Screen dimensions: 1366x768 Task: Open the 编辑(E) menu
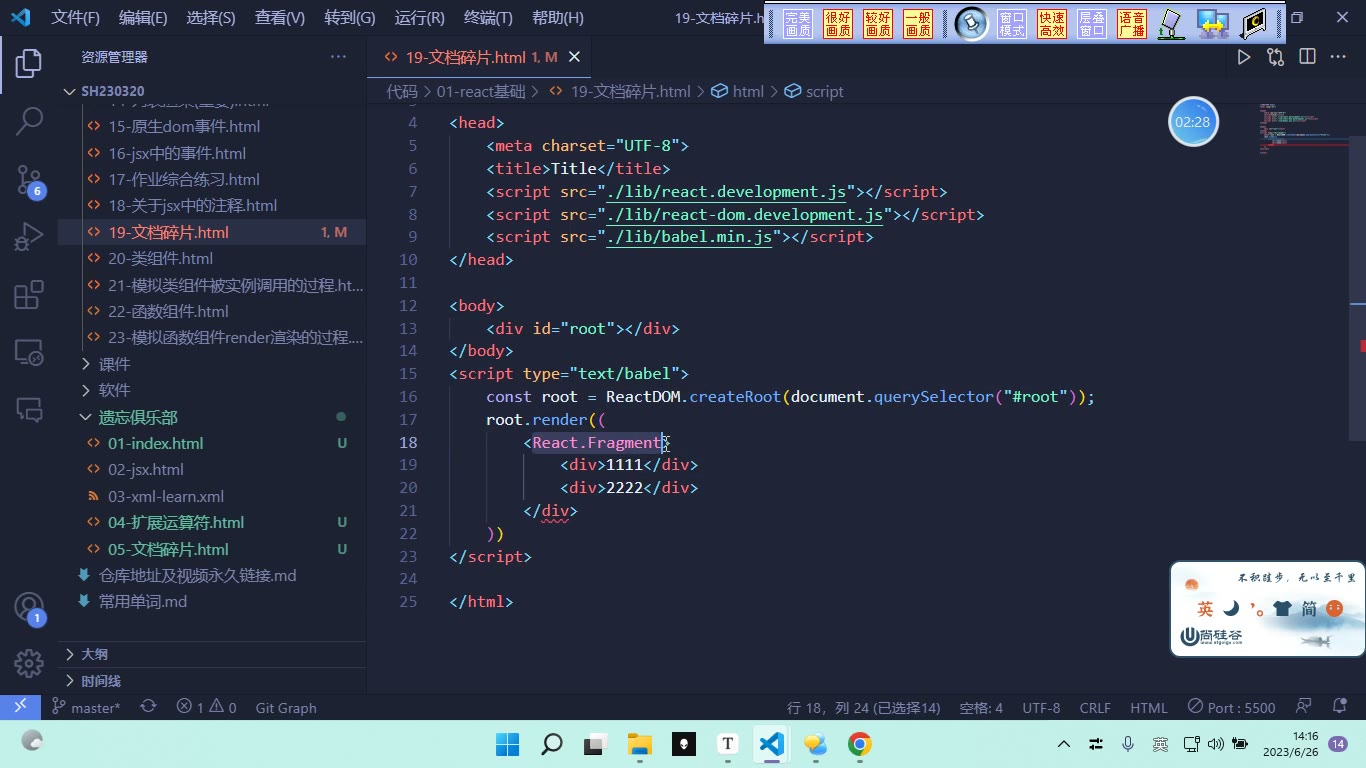click(x=143, y=18)
